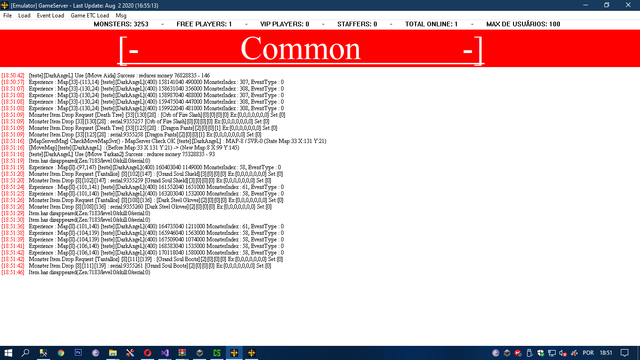The height and width of the screenshot is (360, 640).
Task: Click the GameServer title bar app icon
Action: point(4,5)
